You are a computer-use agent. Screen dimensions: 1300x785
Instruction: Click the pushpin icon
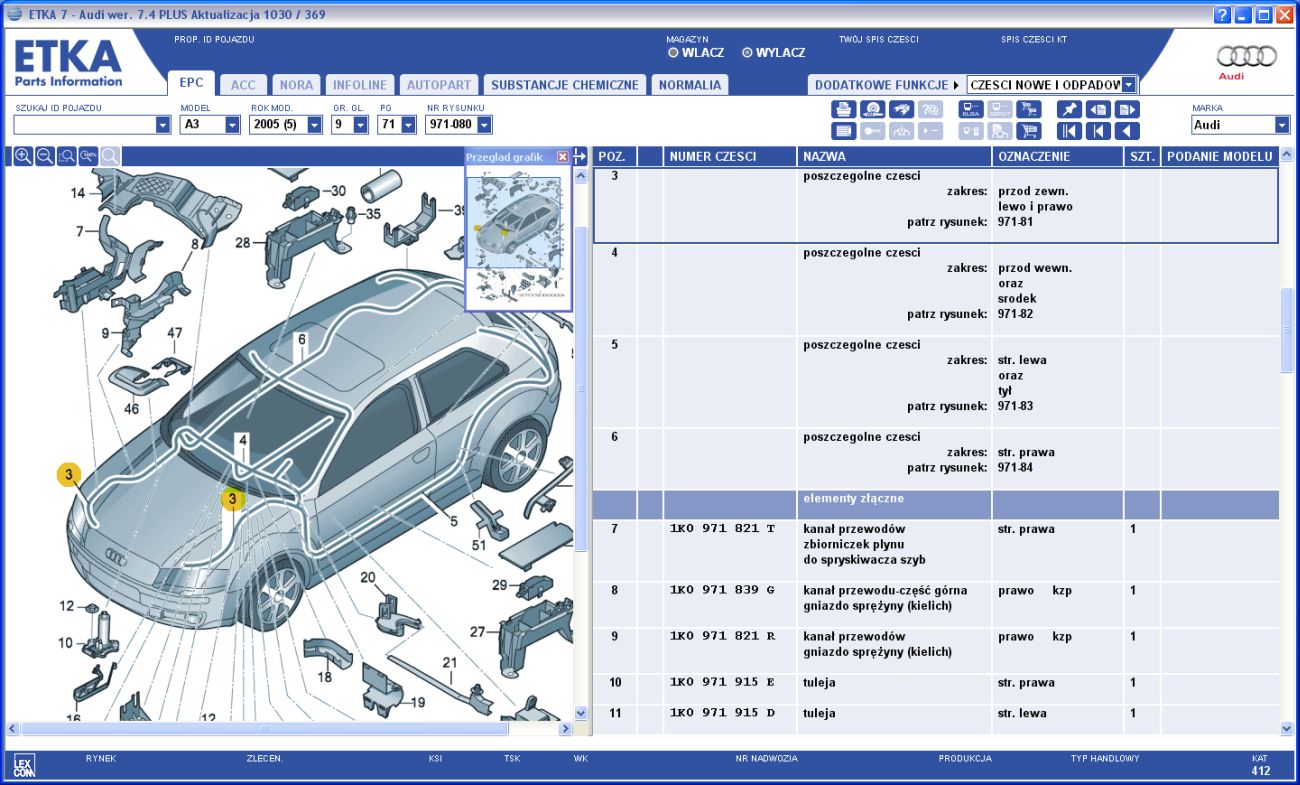(x=1069, y=109)
